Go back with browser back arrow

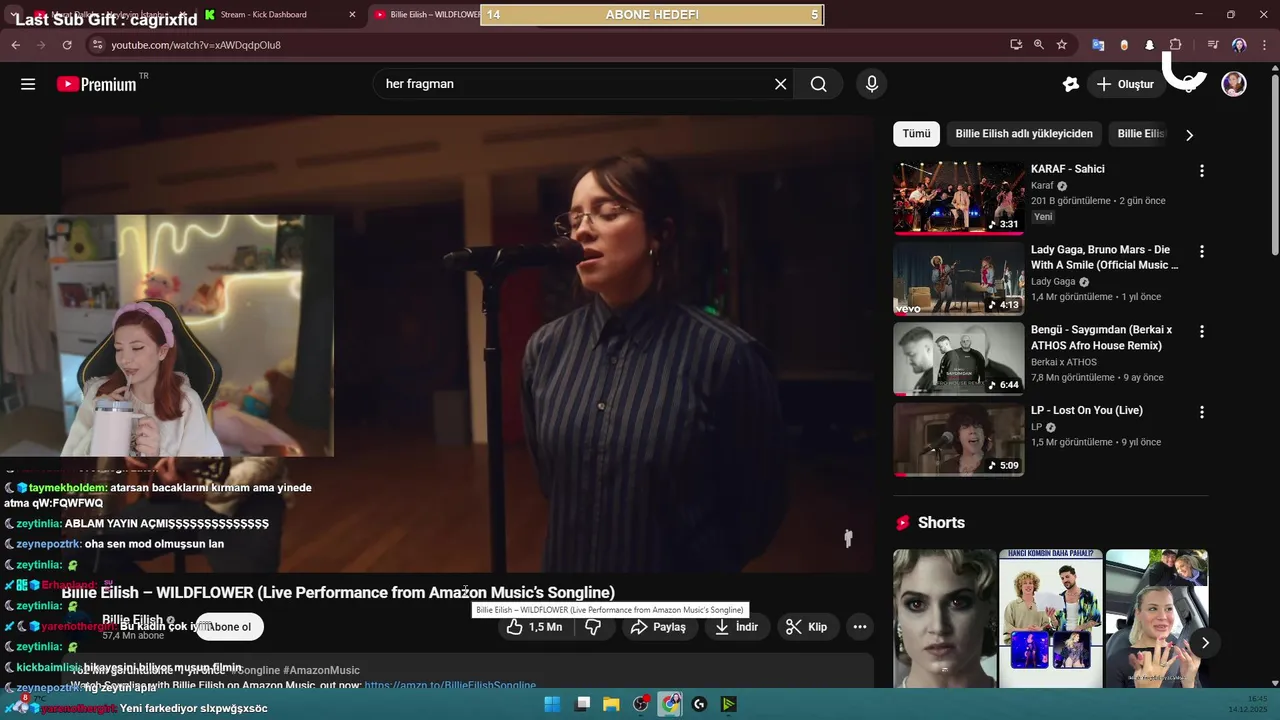pos(16,45)
